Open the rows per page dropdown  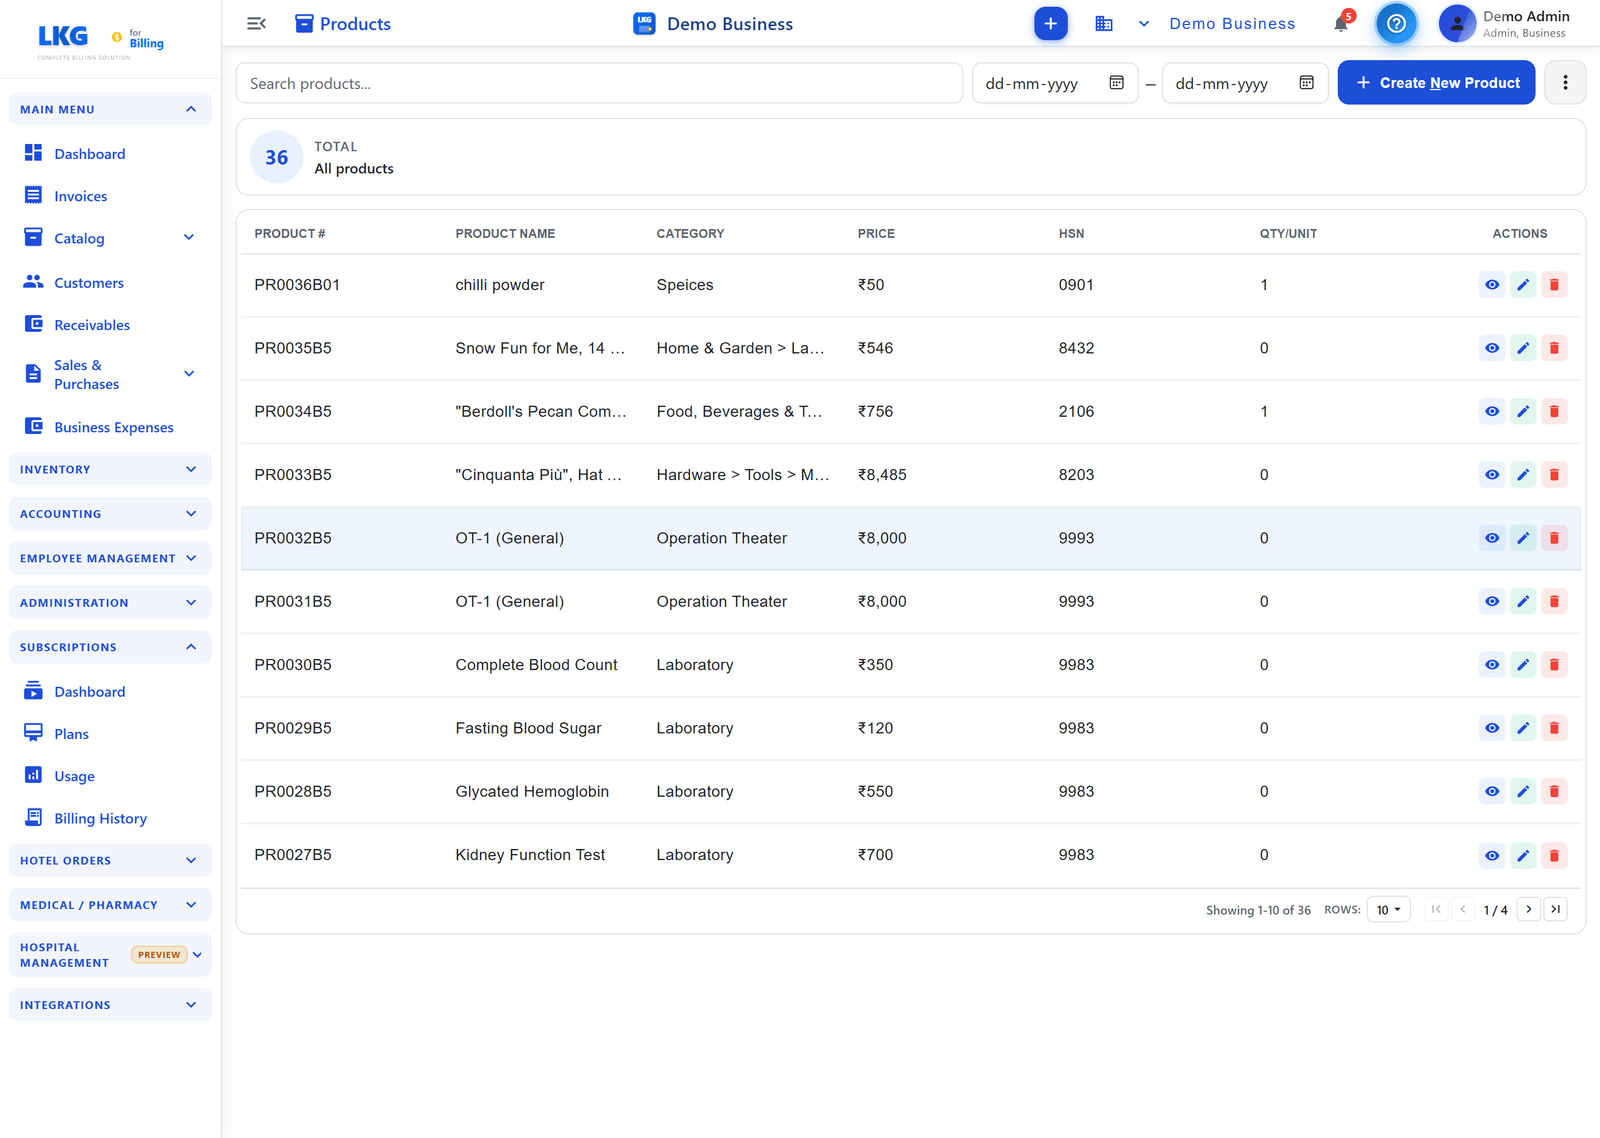pos(1388,910)
